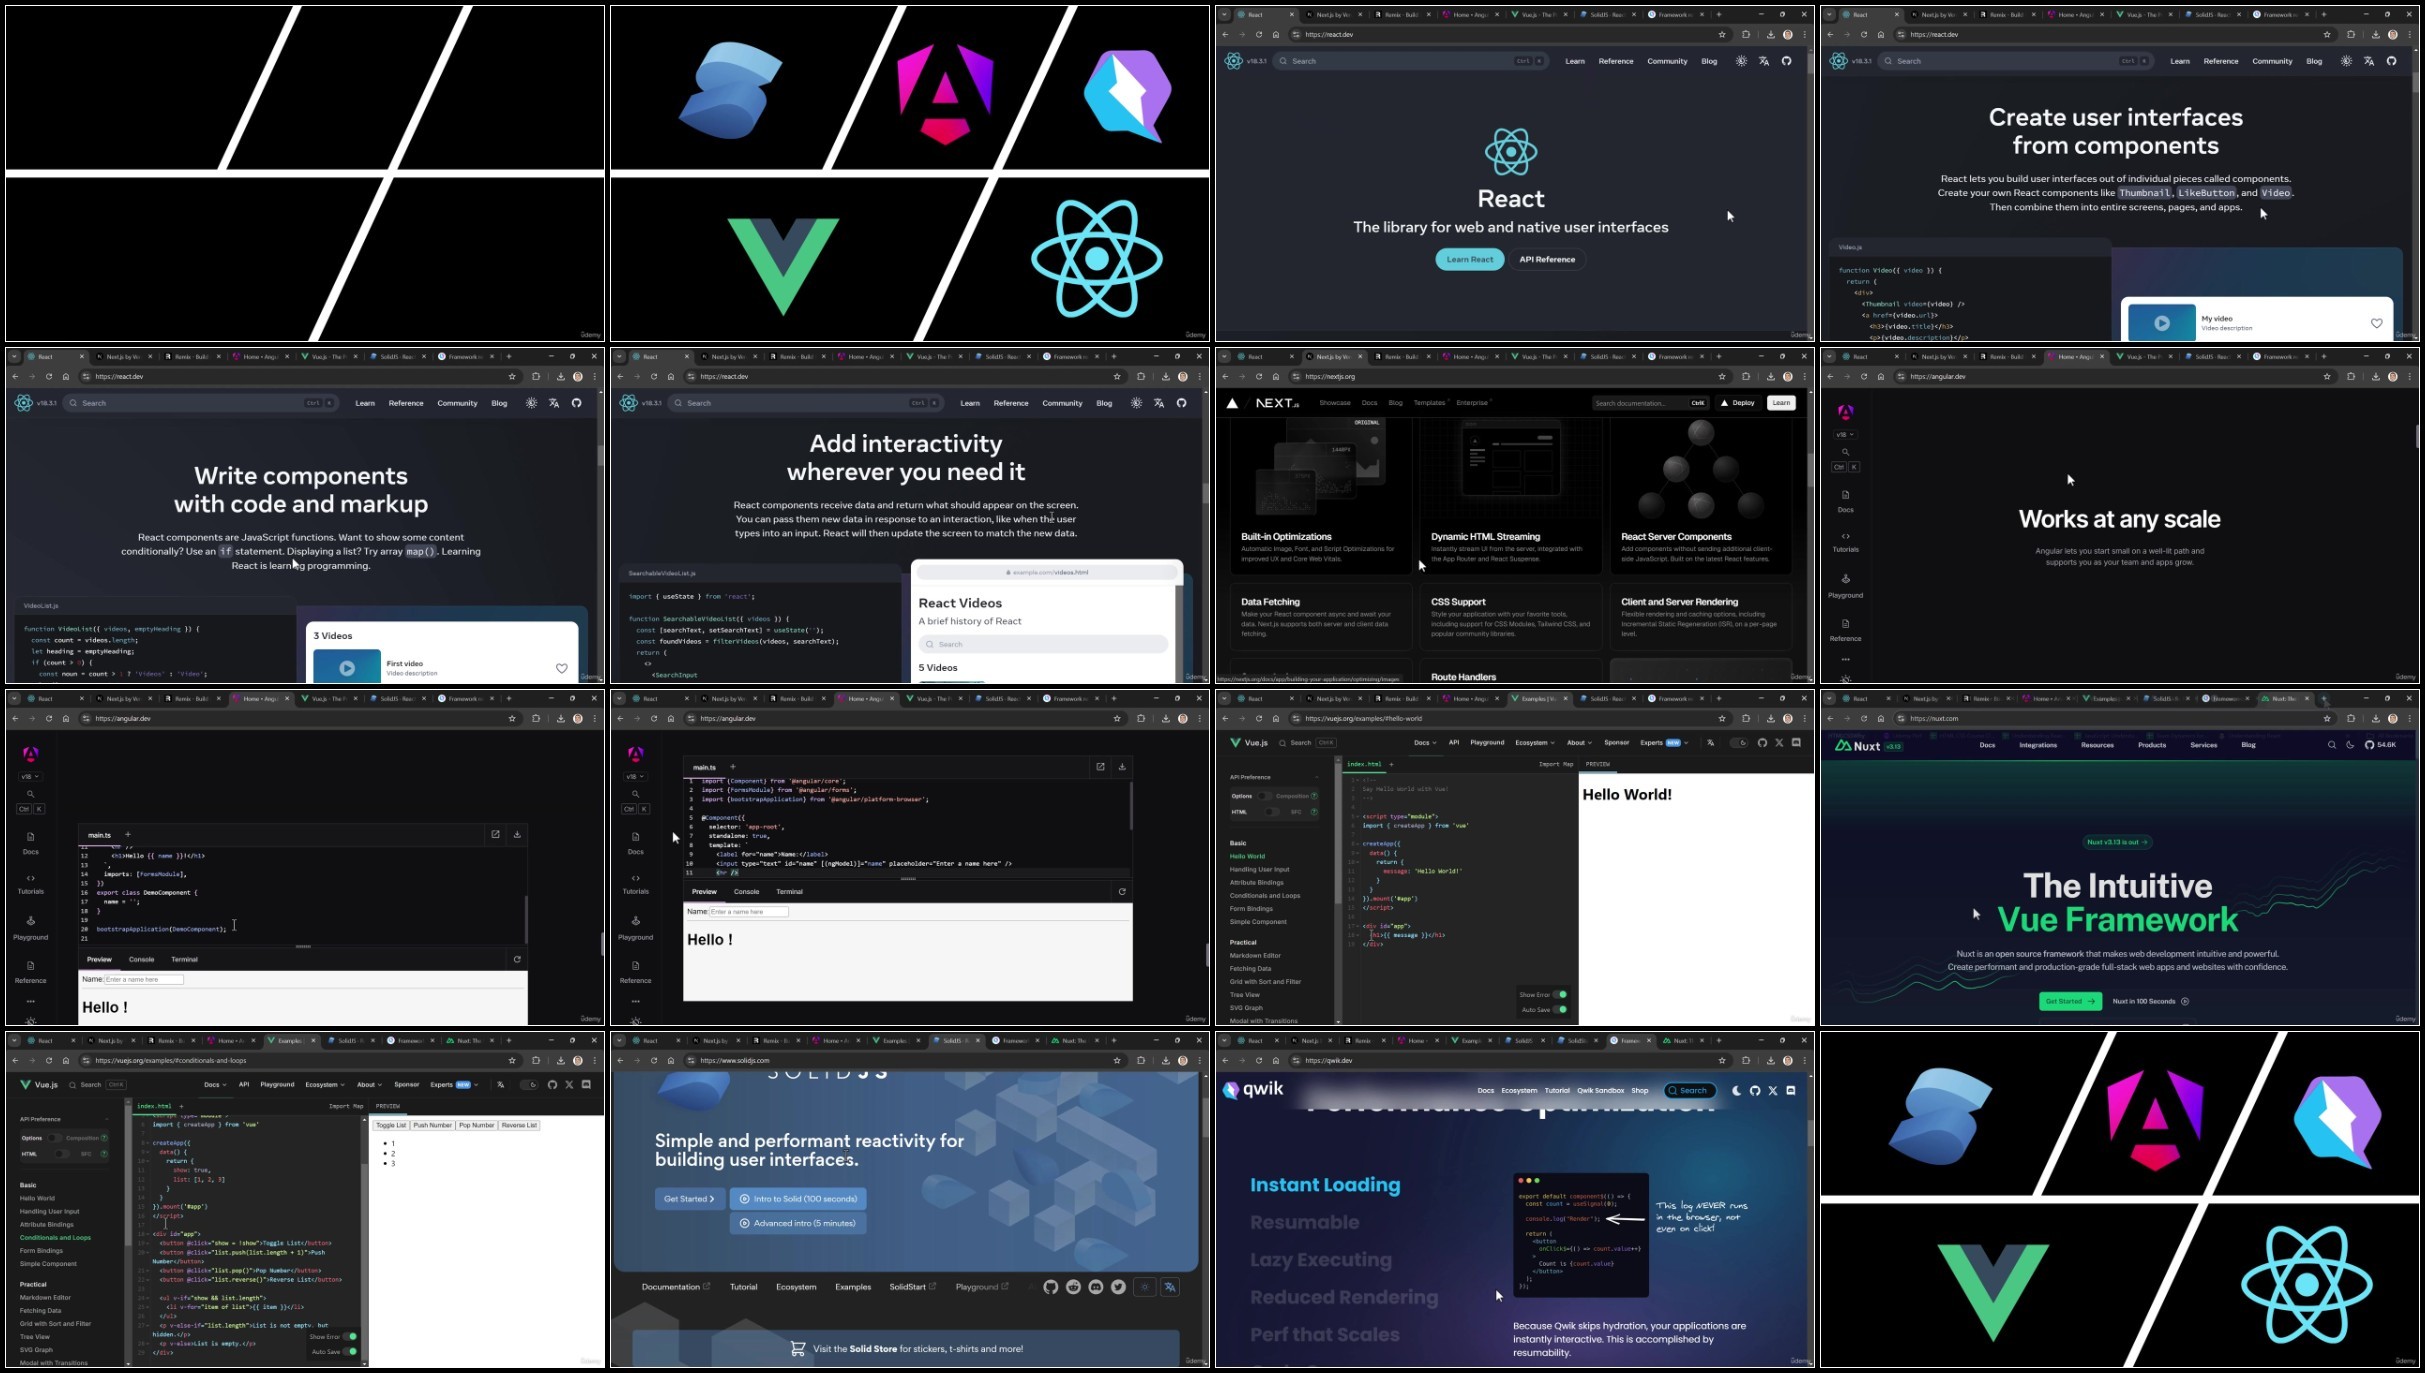
Task: Click translate icon on 'Write components' React page
Action: click(554, 403)
